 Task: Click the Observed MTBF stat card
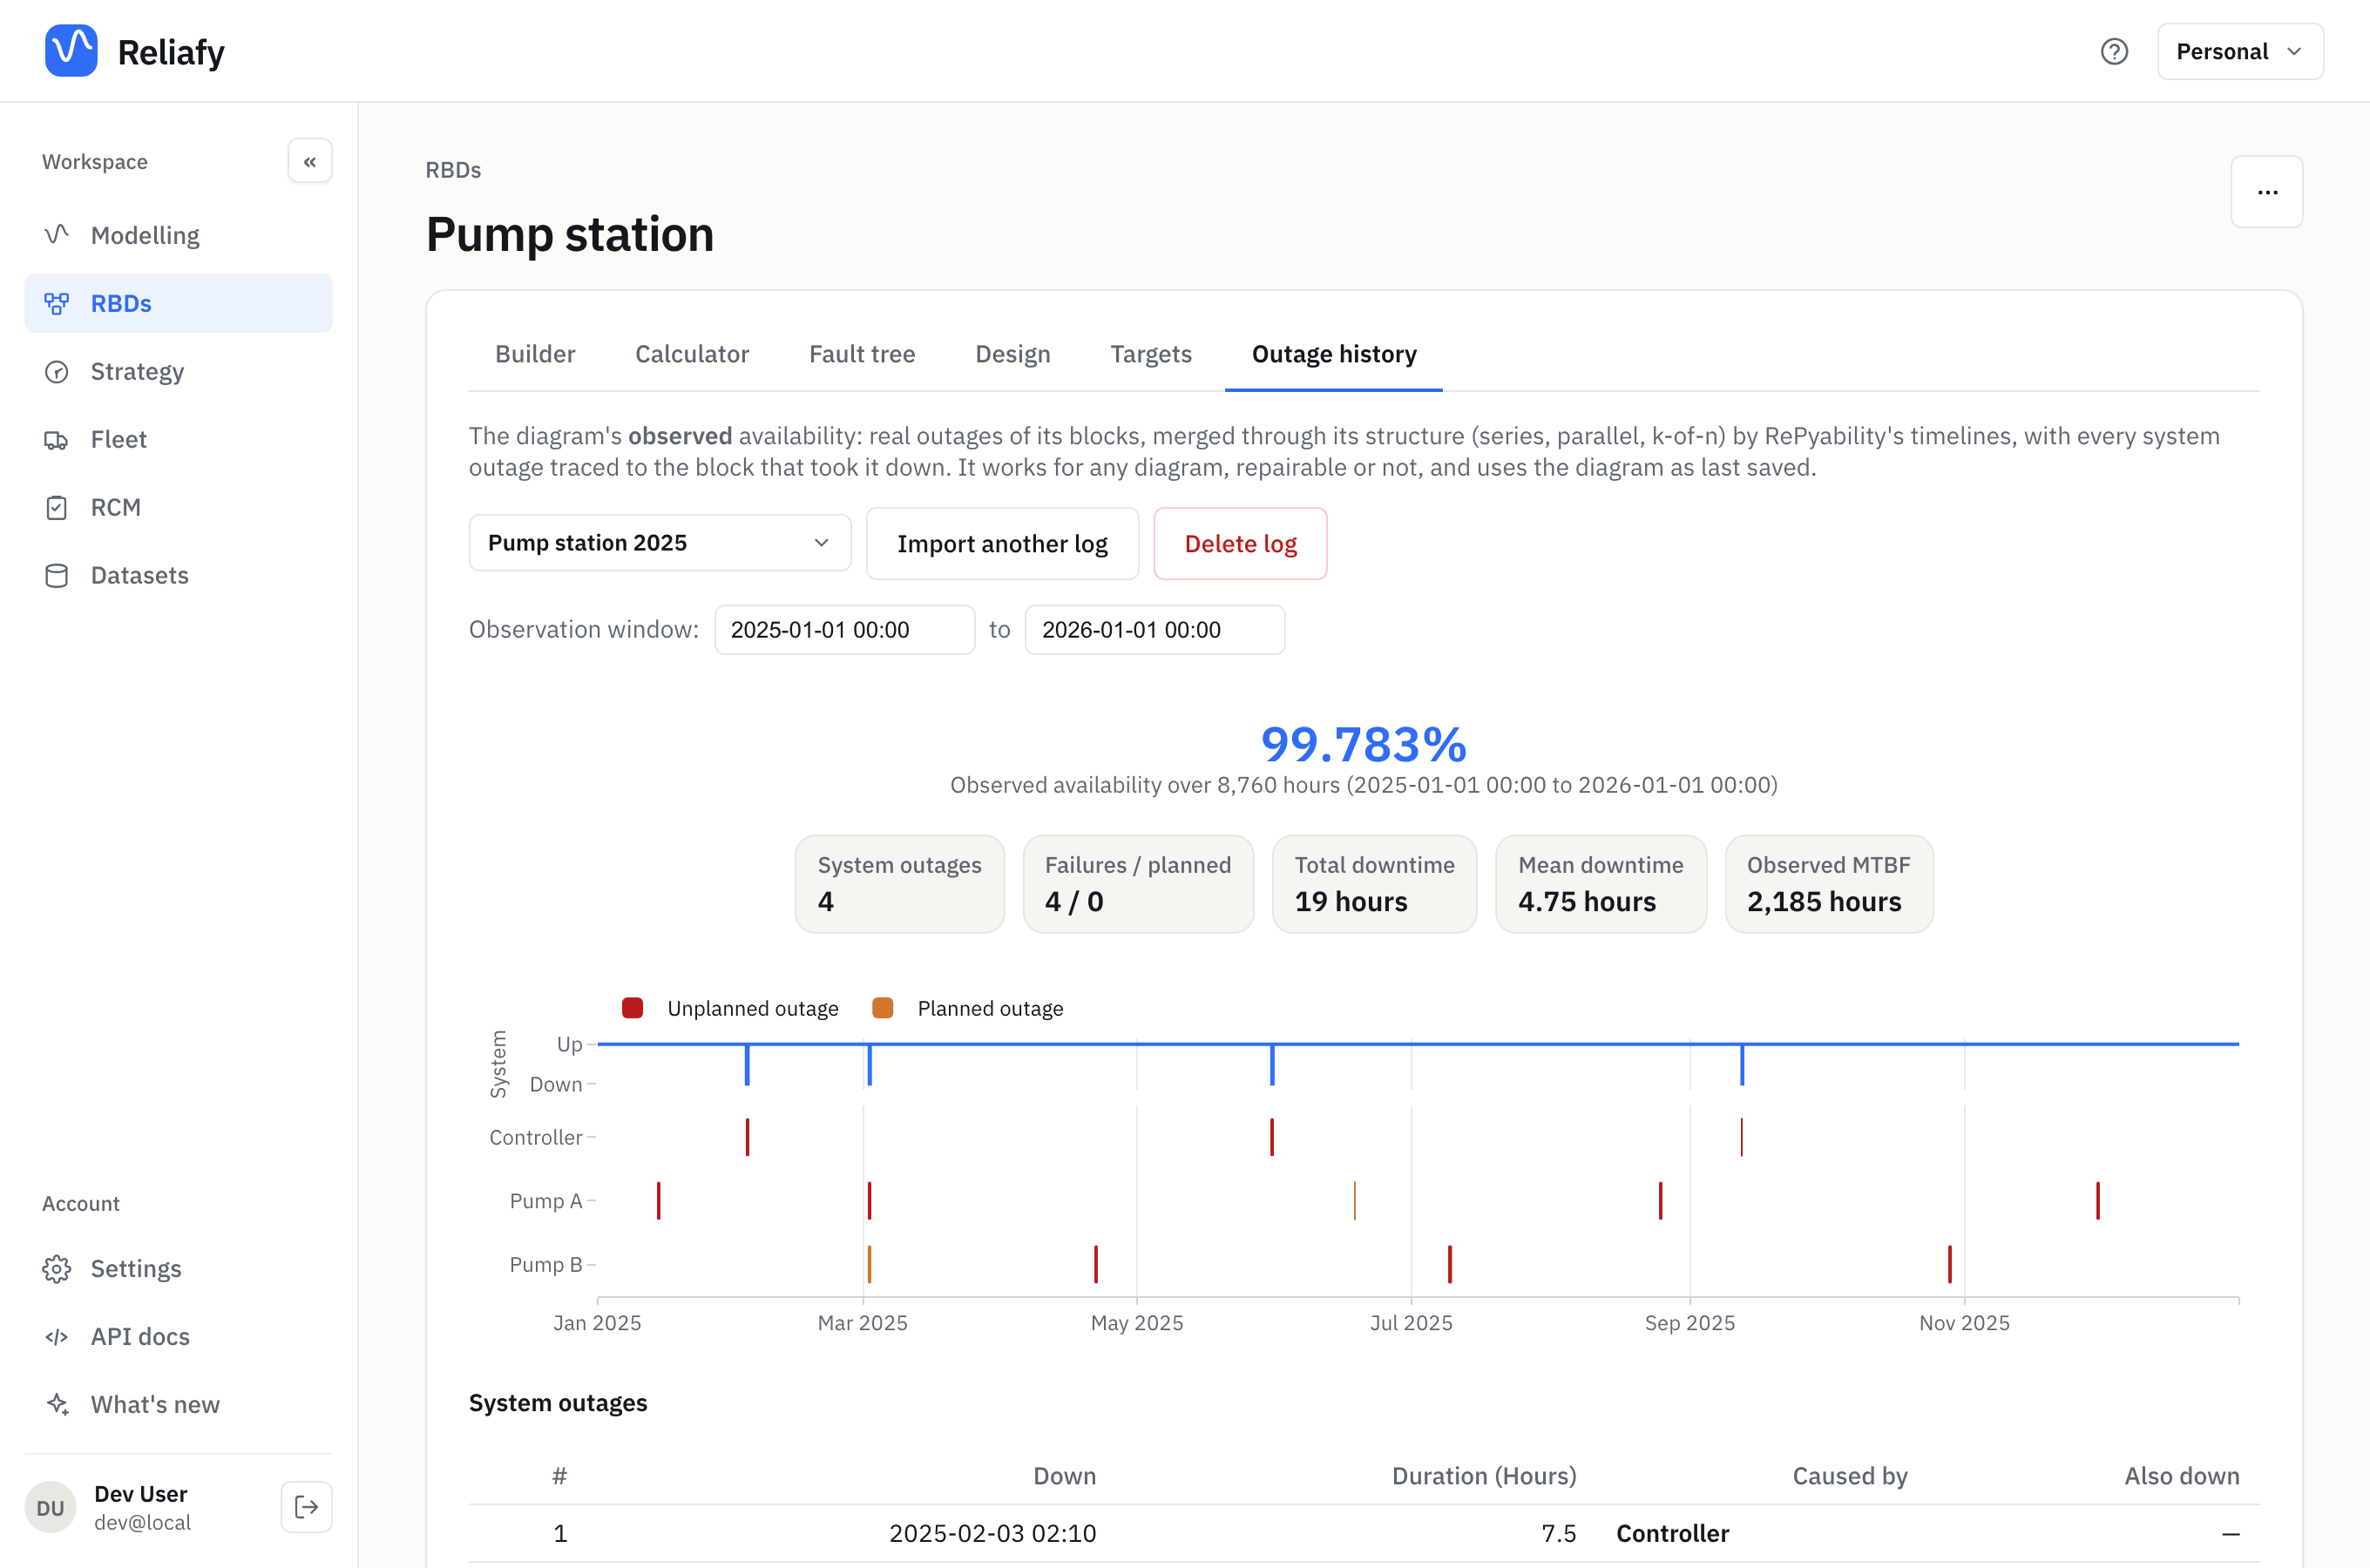point(1829,884)
